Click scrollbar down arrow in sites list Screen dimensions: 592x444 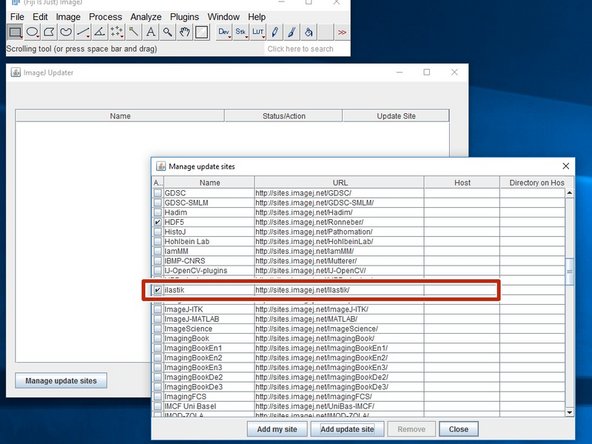(x=569, y=412)
